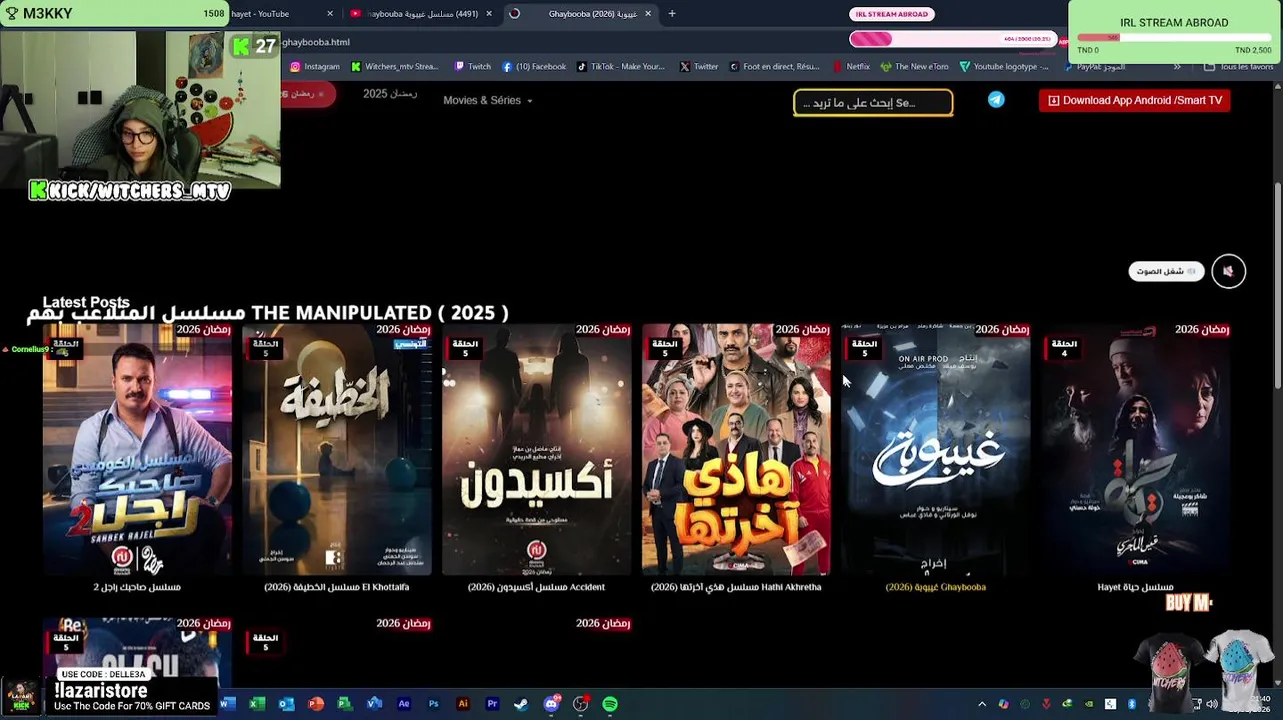
Task: Expand the bookmarks overflow chevron
Action: (x=1177, y=67)
